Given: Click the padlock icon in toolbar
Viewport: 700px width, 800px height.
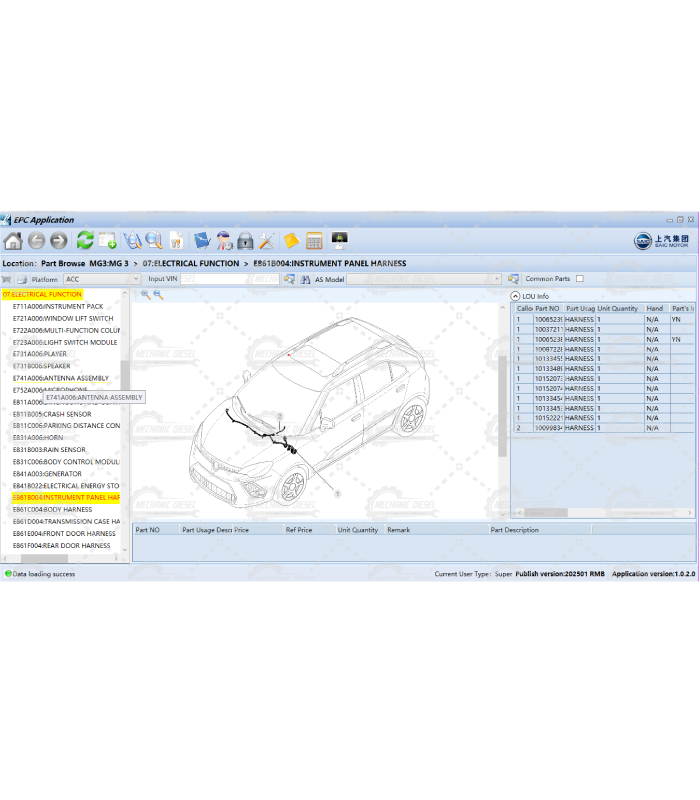Looking at the screenshot, I should pyautogui.click(x=245, y=241).
